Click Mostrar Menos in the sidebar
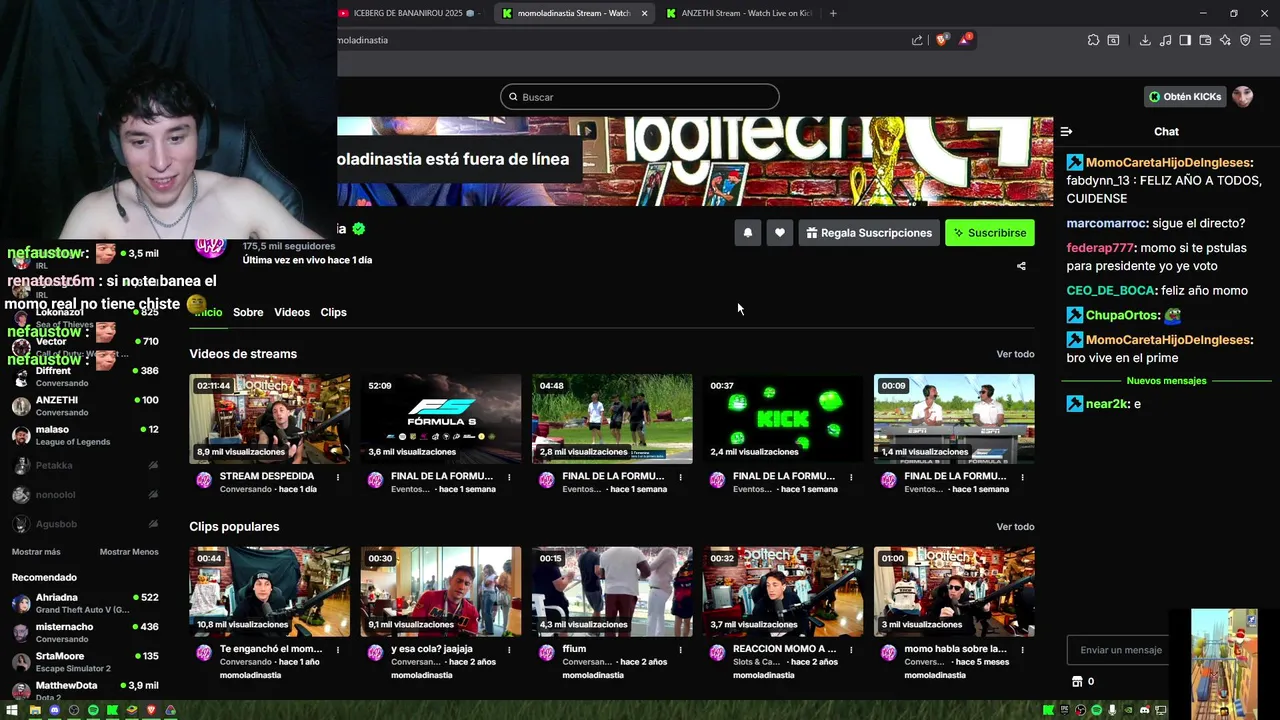The height and width of the screenshot is (720, 1280). (x=129, y=552)
